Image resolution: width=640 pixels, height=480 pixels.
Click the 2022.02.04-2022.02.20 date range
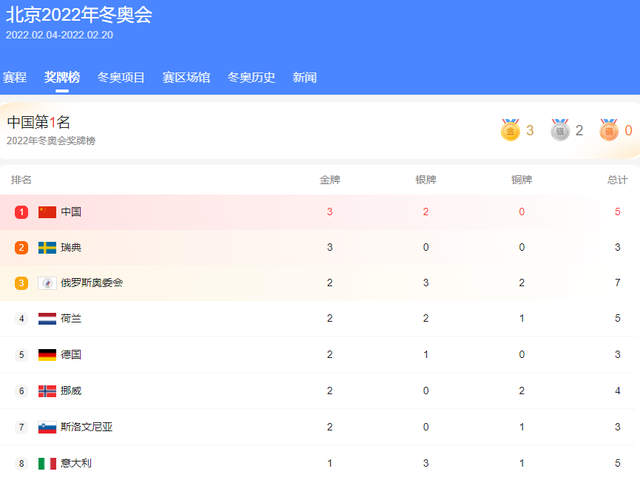[59, 35]
